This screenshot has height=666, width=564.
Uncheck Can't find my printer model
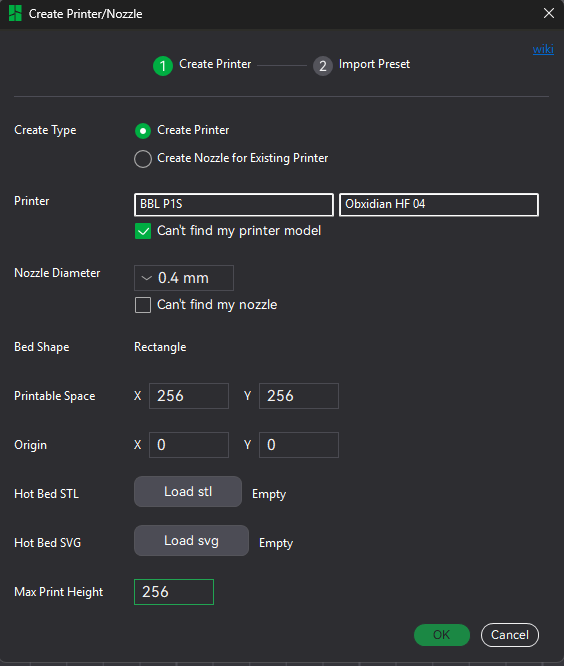tap(143, 231)
